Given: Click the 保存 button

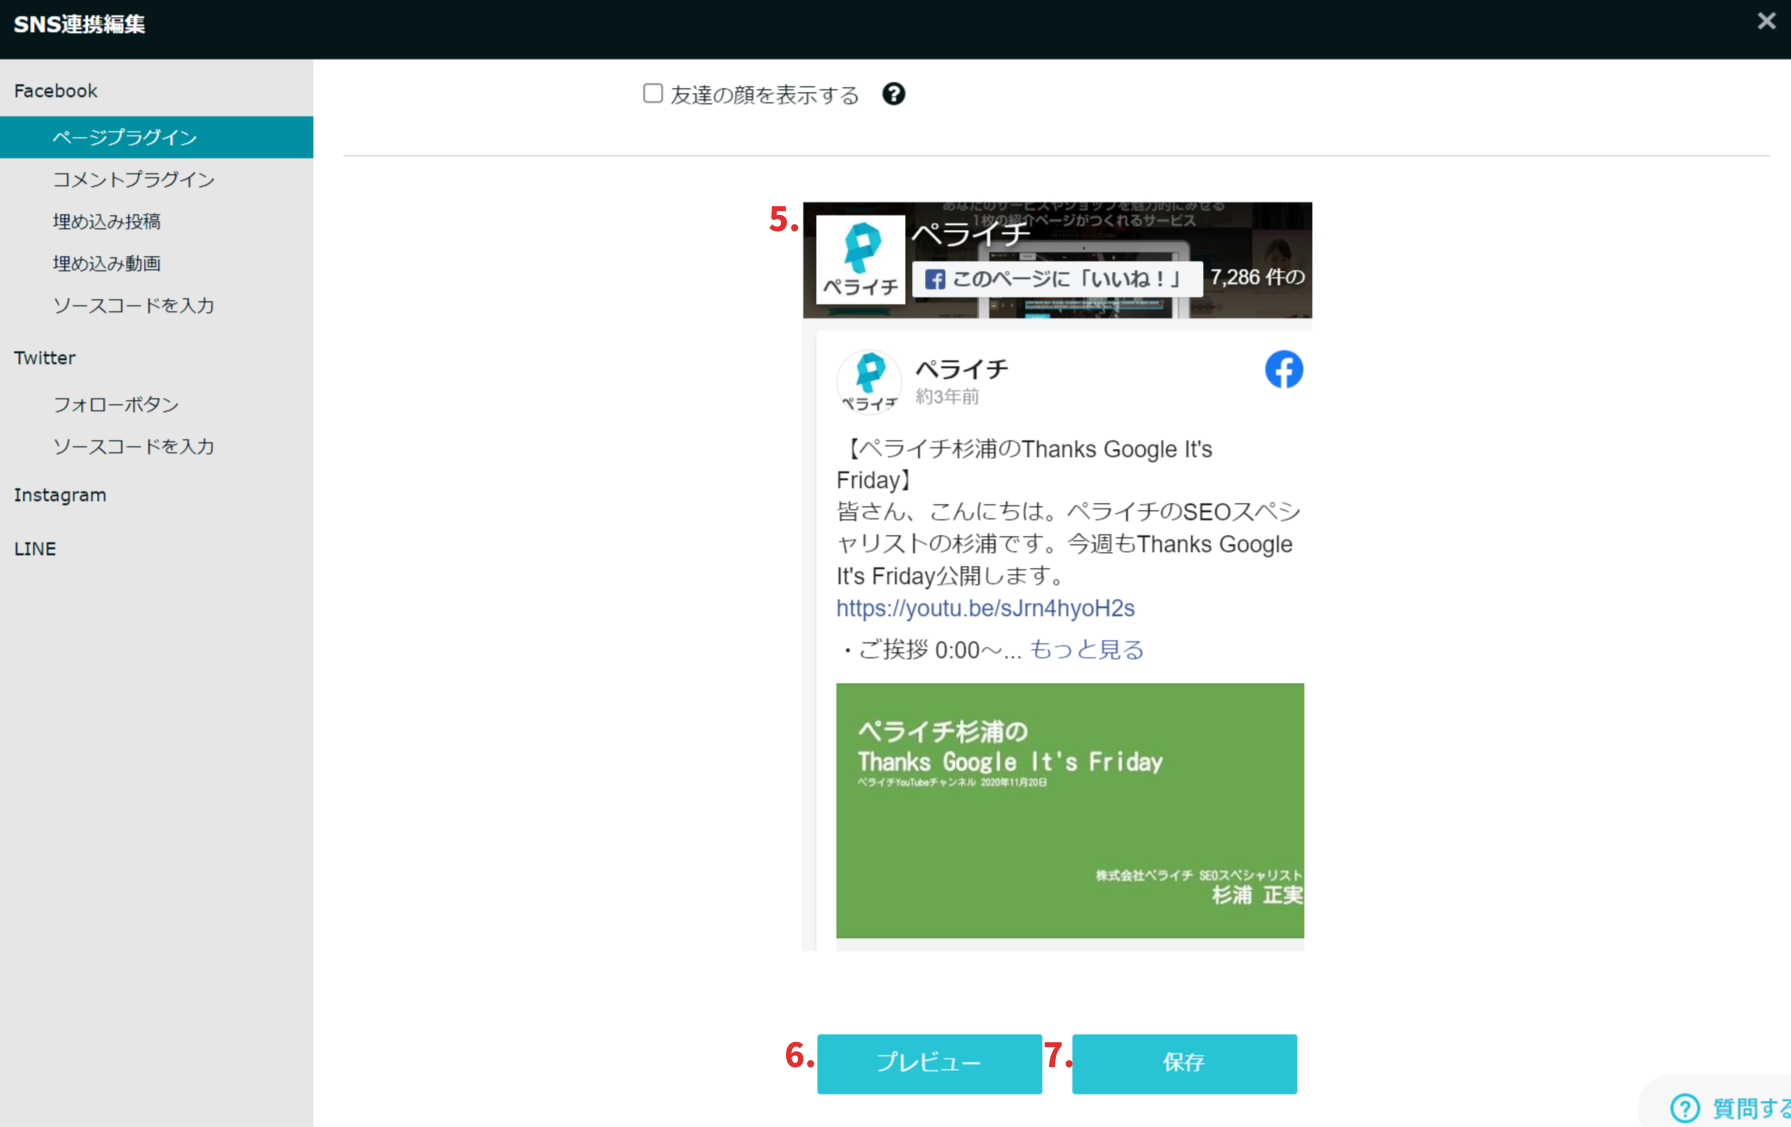Looking at the screenshot, I should 1184,1063.
